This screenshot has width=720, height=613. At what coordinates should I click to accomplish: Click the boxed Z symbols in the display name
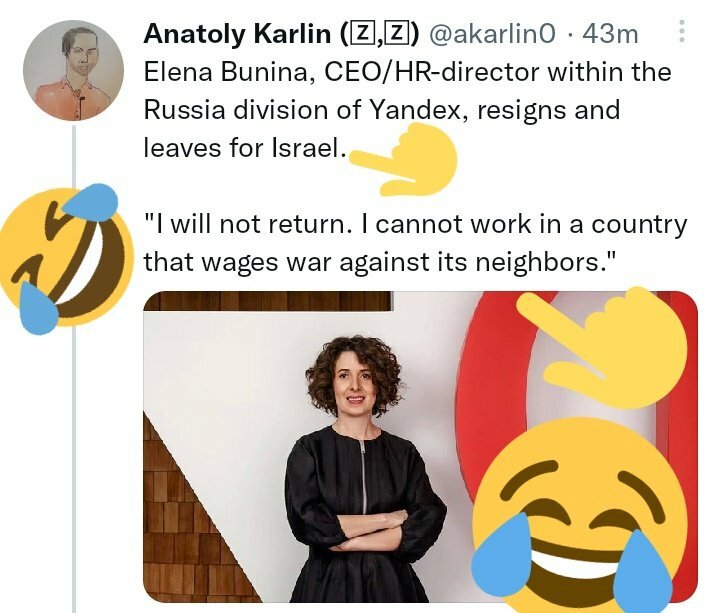click(x=379, y=34)
